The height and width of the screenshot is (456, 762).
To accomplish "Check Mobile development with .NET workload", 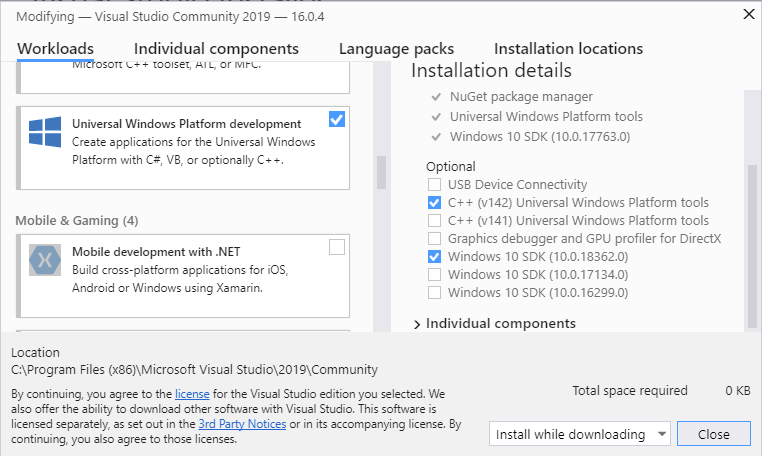I will click(337, 247).
